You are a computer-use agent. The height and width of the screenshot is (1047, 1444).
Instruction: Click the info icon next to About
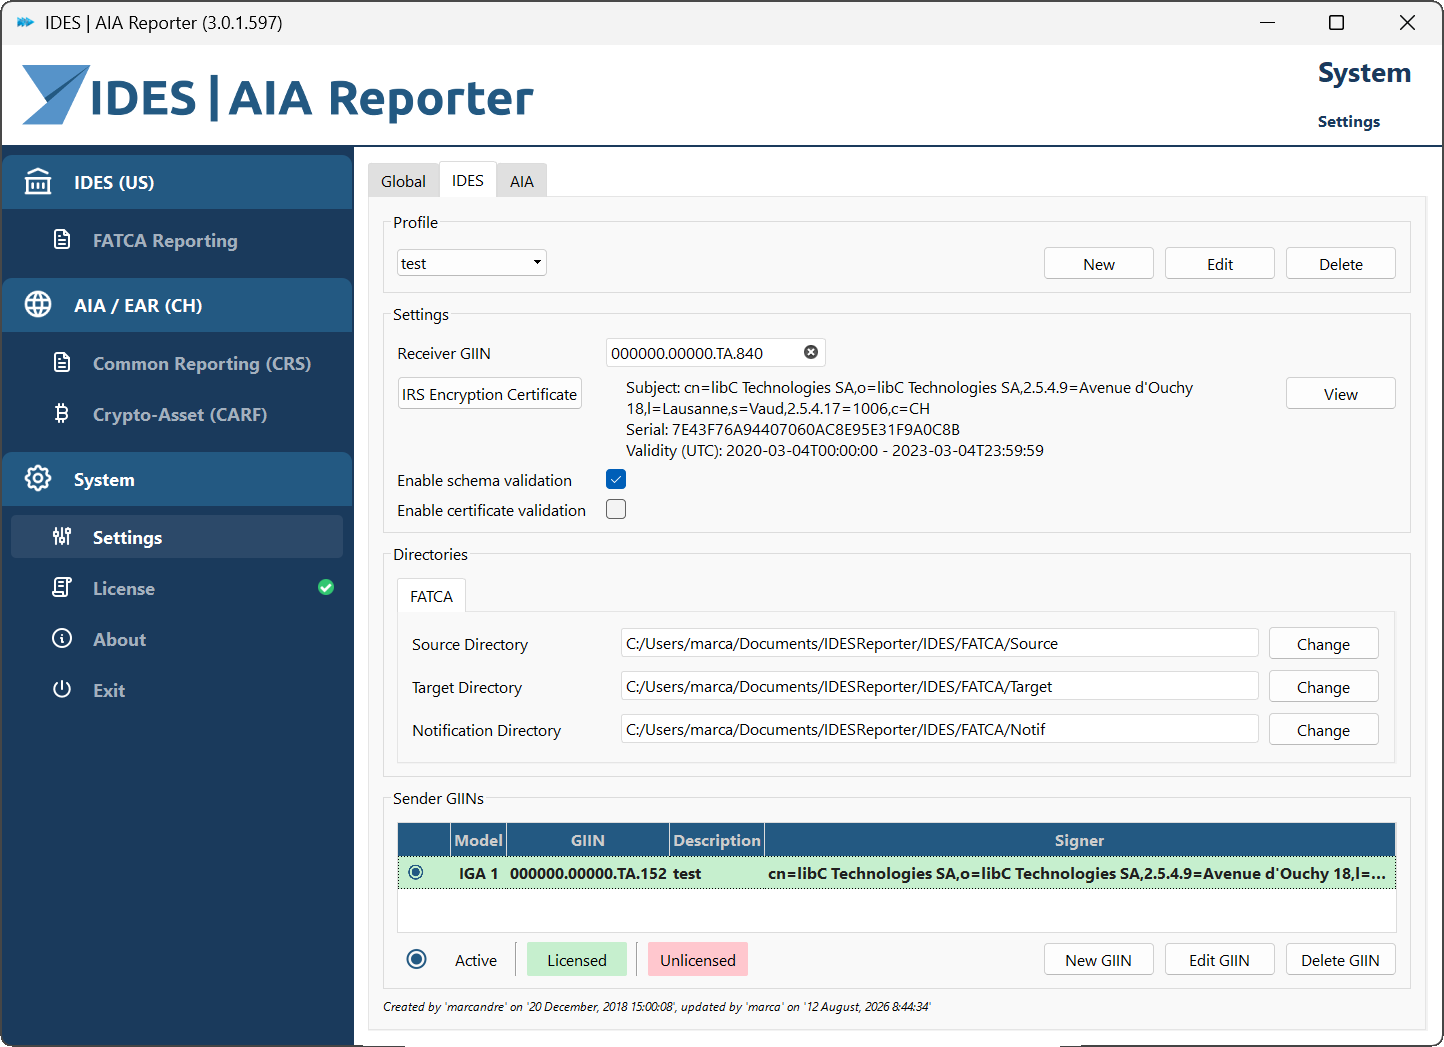click(62, 639)
